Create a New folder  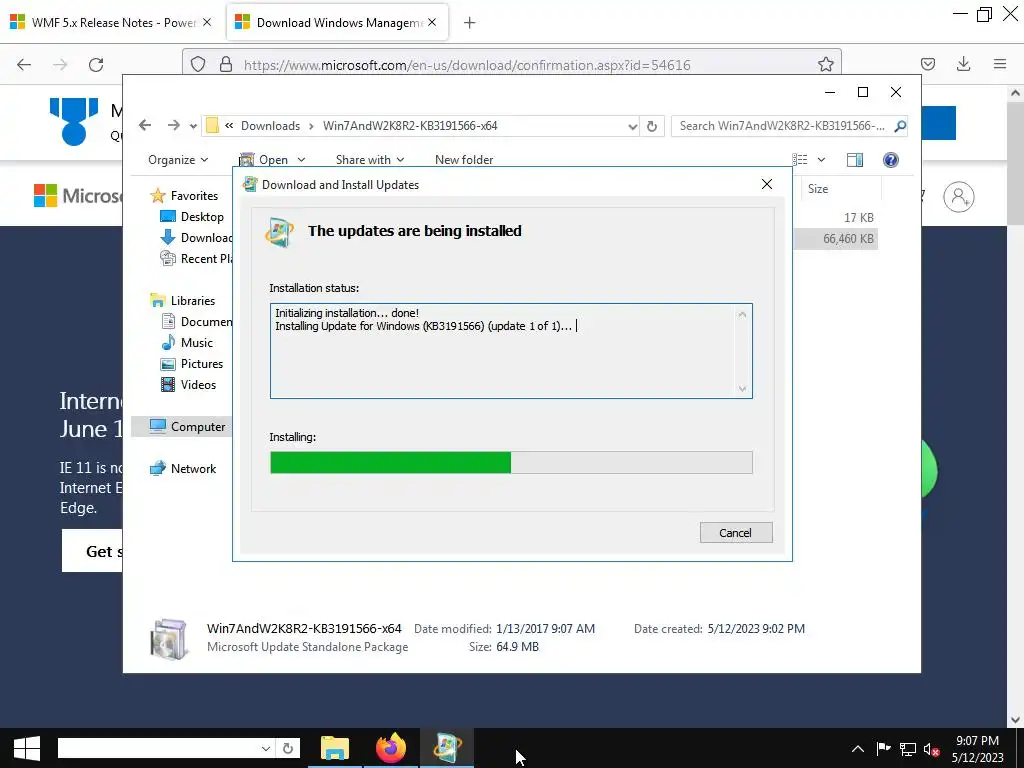pos(464,160)
